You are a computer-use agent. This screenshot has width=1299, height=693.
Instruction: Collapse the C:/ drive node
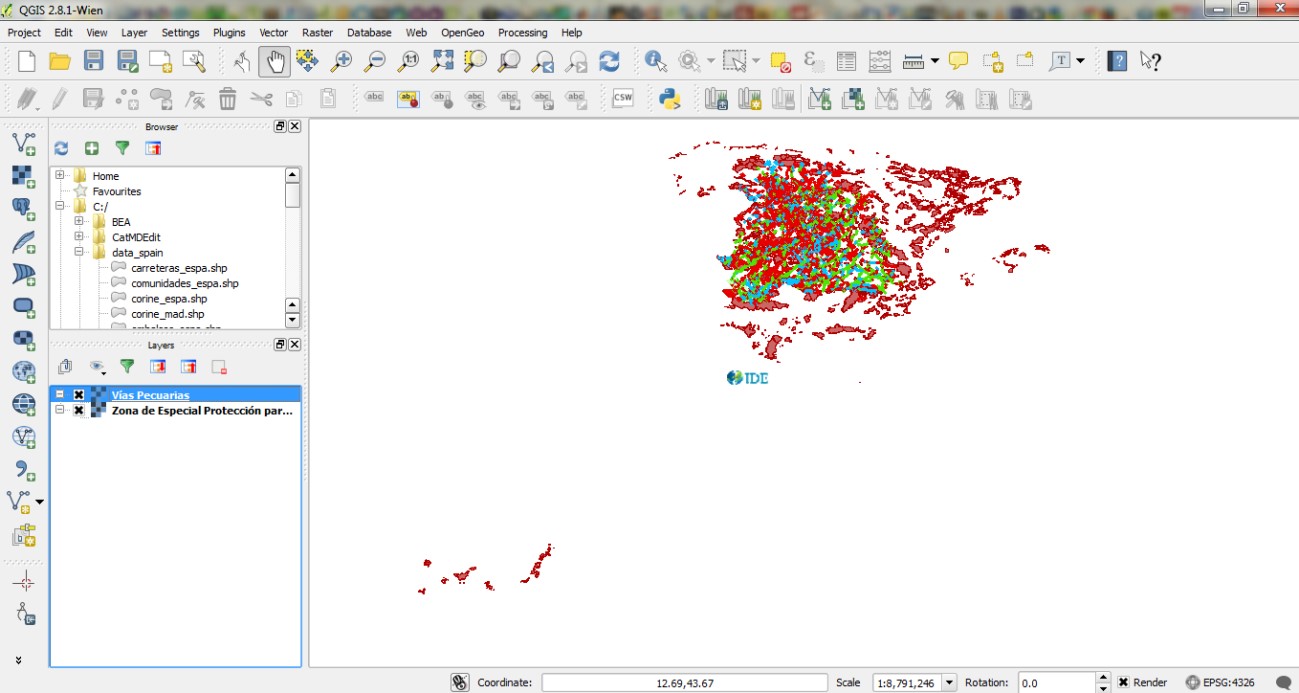coord(60,206)
